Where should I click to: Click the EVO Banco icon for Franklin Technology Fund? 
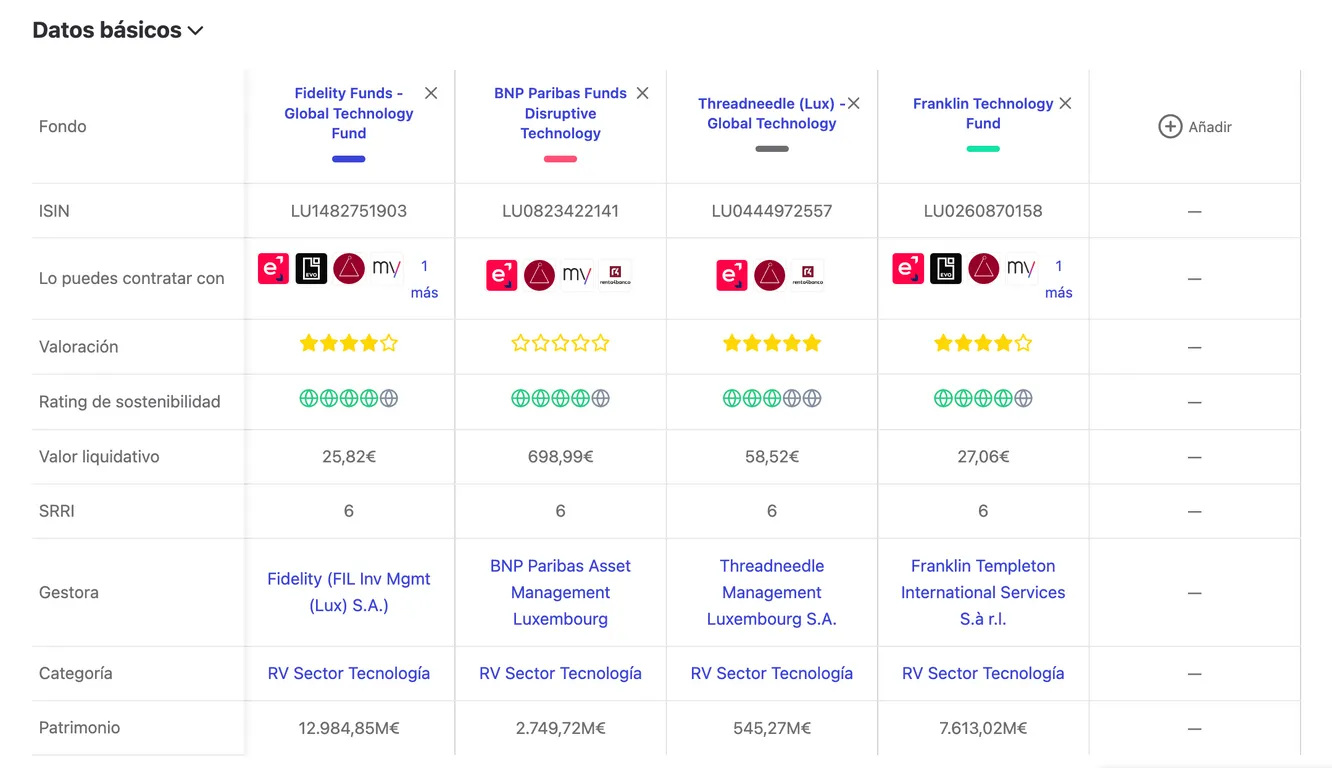coord(945,269)
